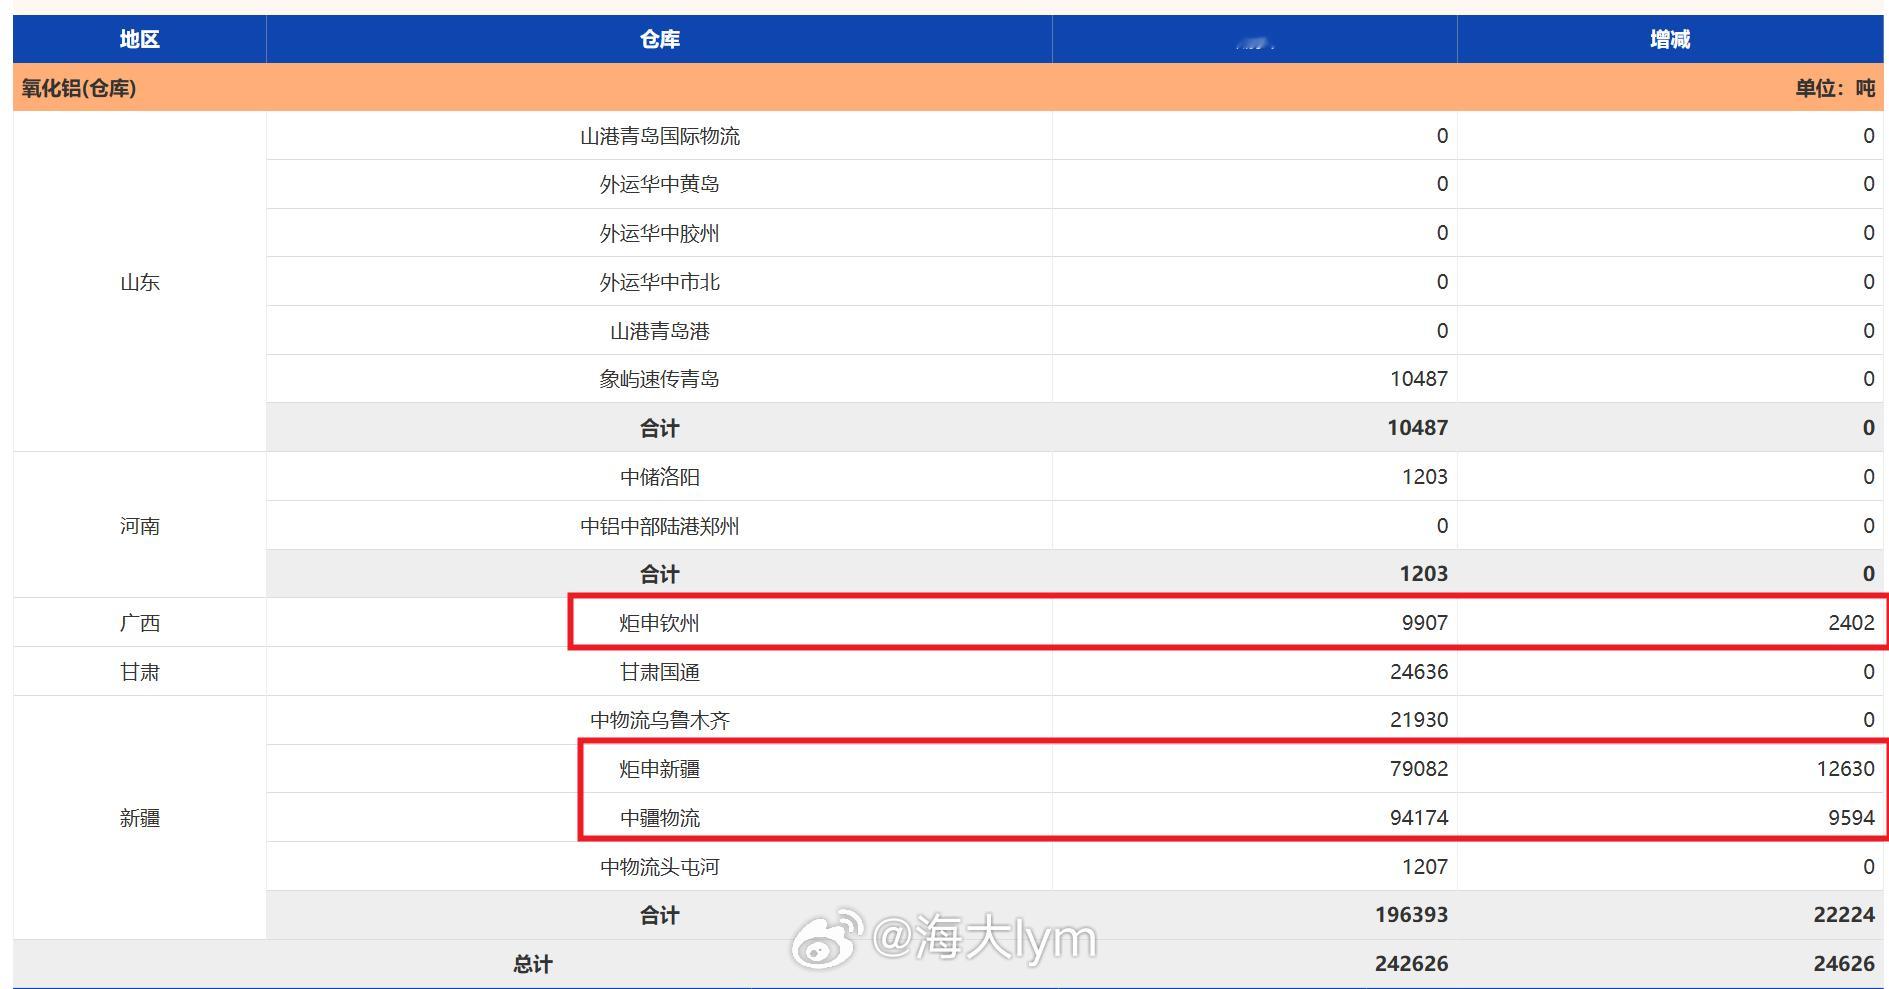Click the 山港青岛国际物流 warehouse row
Image resolution: width=1889 pixels, height=989 pixels.
658,135
